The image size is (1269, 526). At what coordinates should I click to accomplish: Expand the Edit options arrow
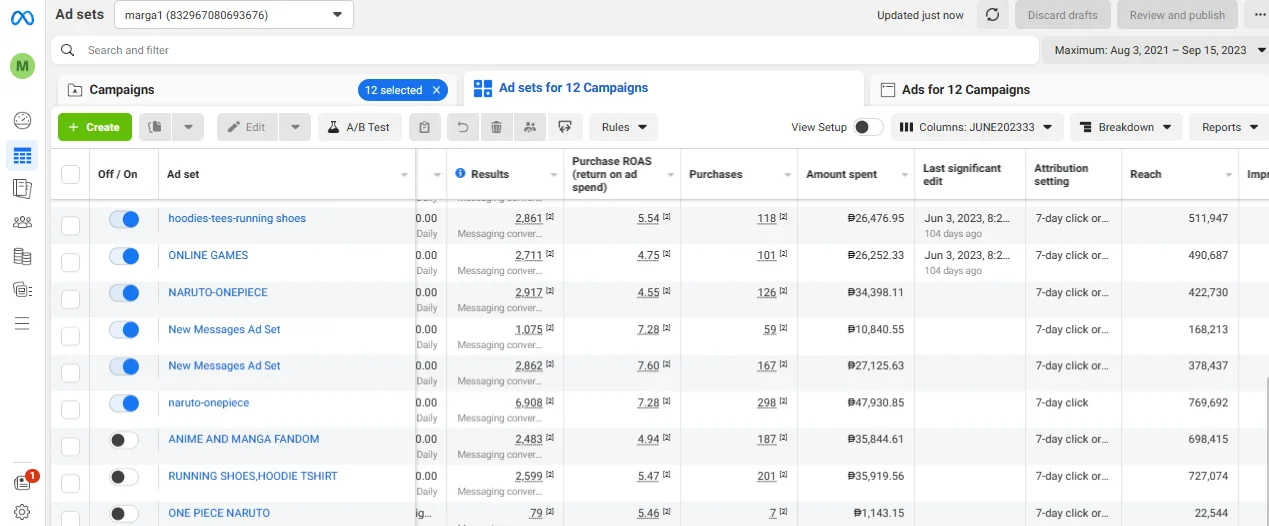tap(295, 127)
